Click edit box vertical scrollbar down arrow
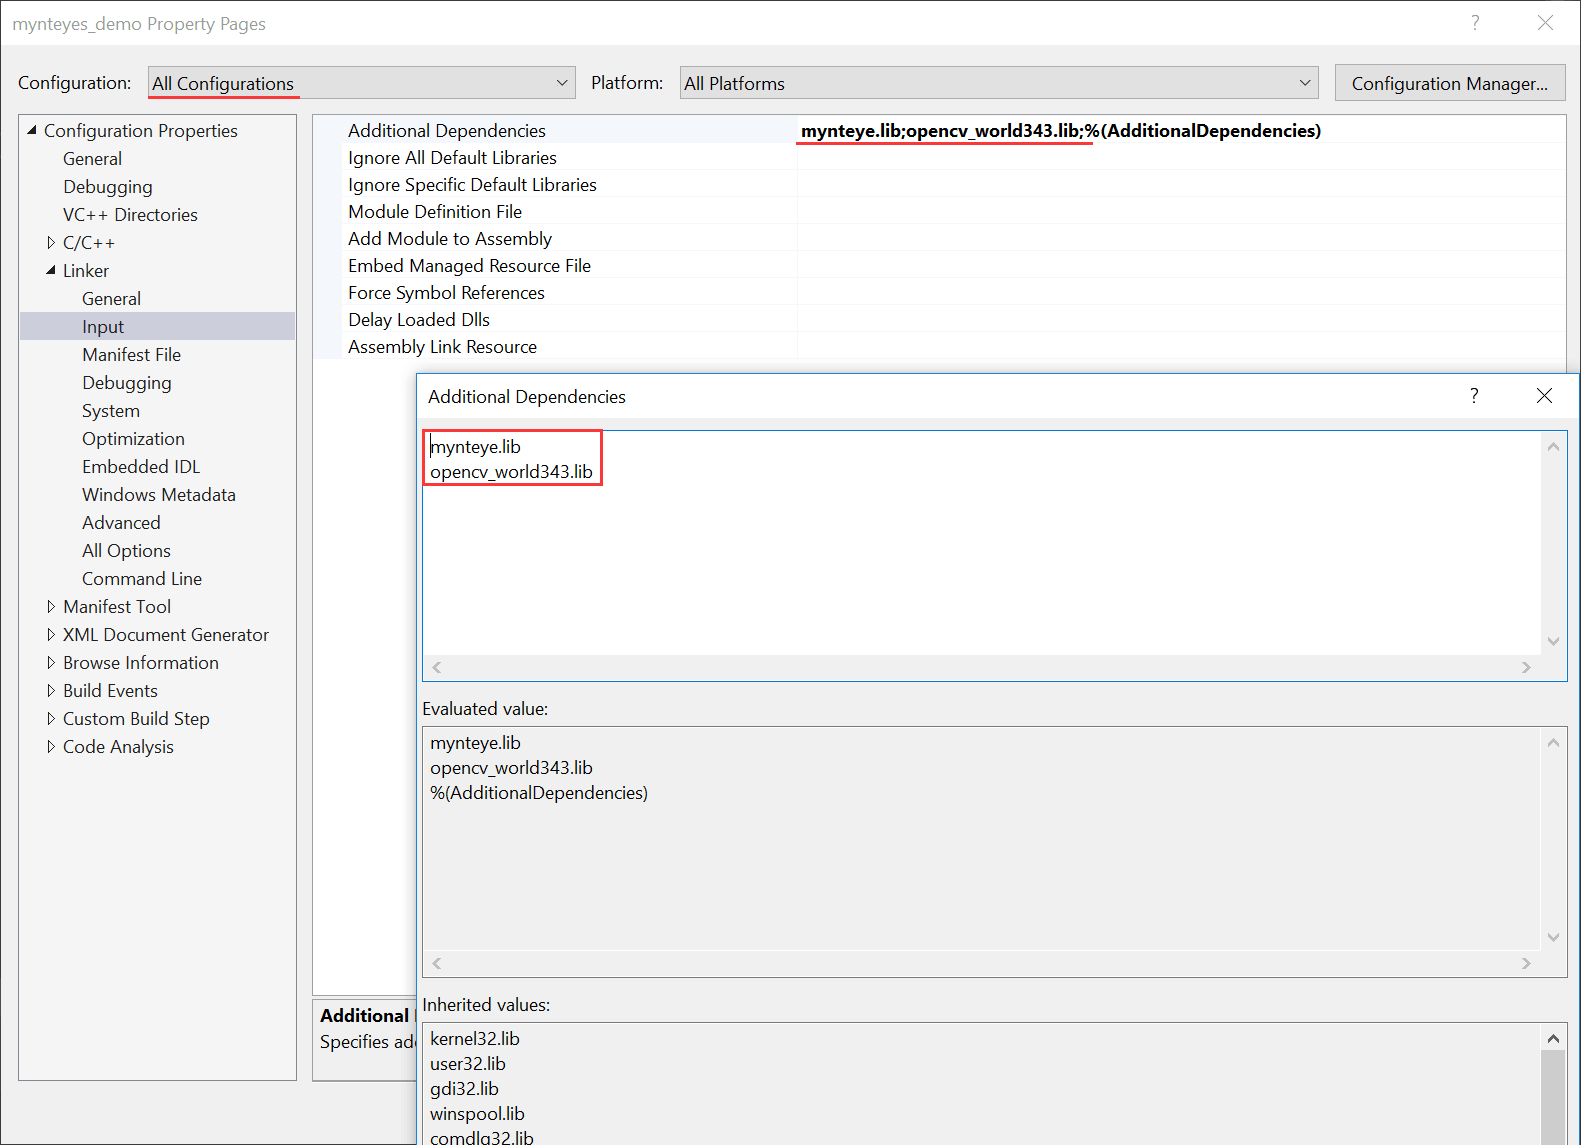1581x1145 pixels. point(1553,641)
